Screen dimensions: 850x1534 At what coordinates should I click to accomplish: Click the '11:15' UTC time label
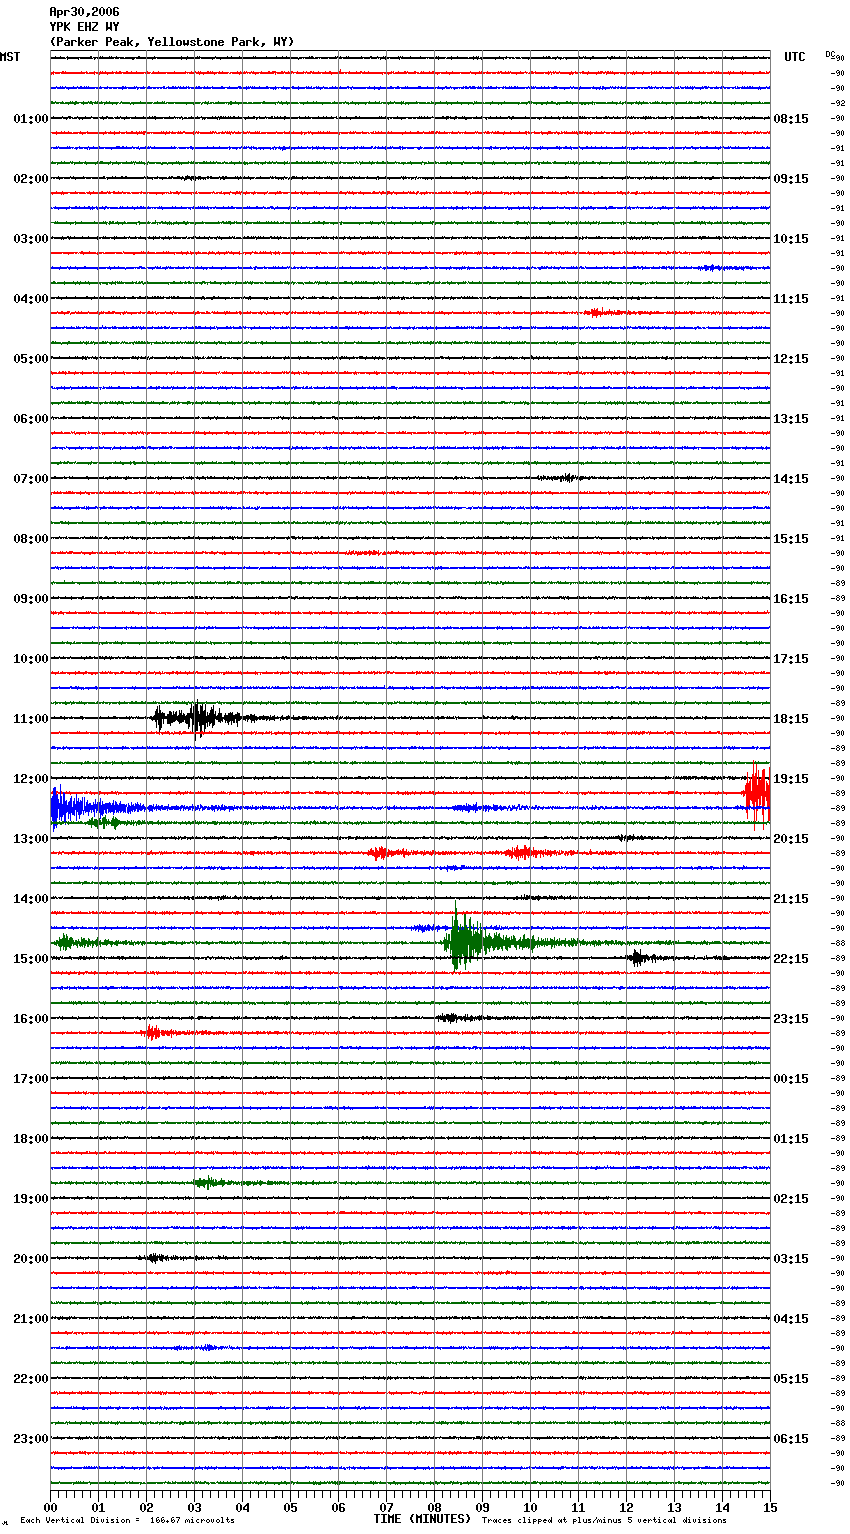tap(791, 299)
